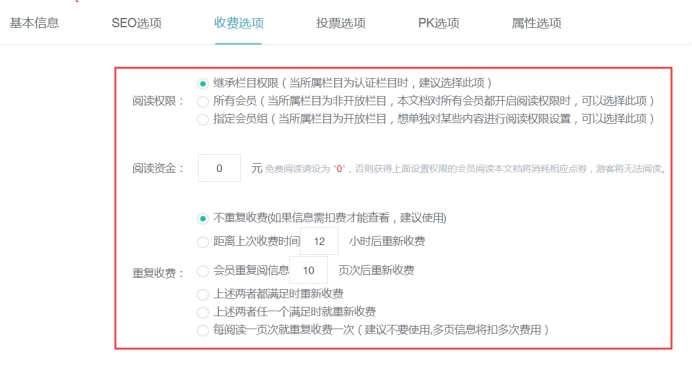Click the page count field showing 10
This screenshot has width=692, height=370.
coord(308,270)
